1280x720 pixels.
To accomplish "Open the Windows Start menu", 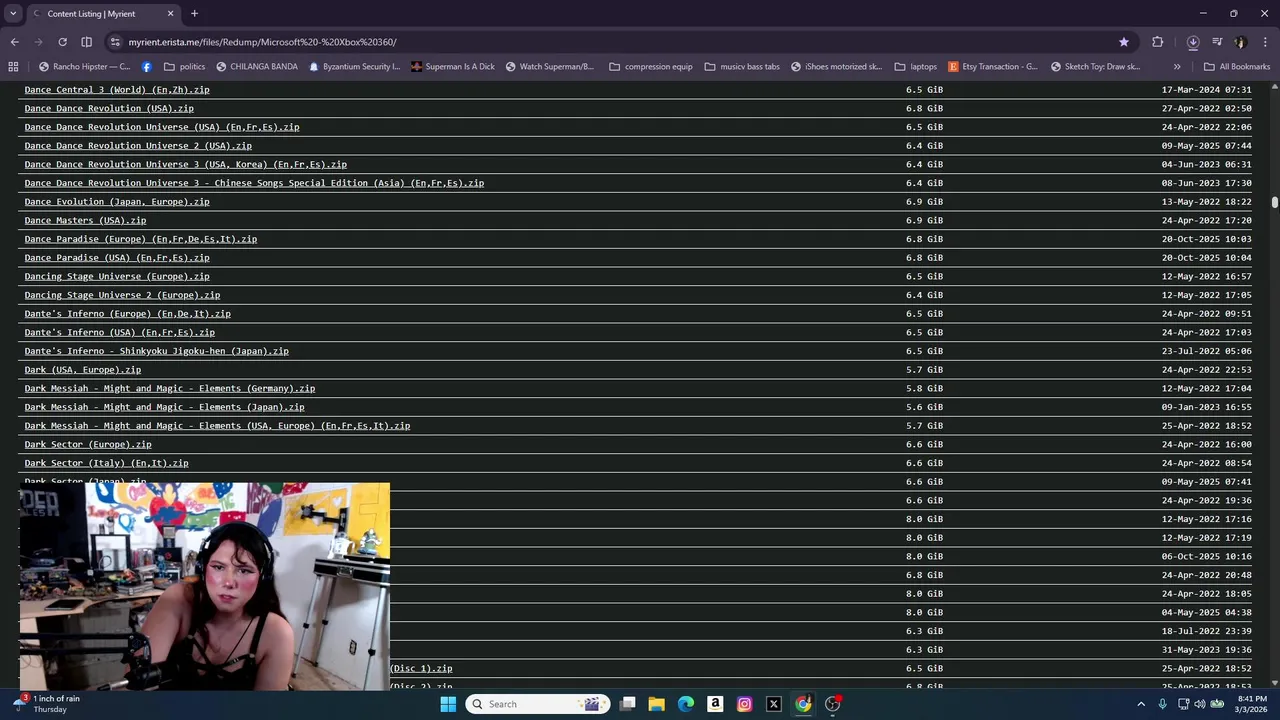I will [448, 704].
